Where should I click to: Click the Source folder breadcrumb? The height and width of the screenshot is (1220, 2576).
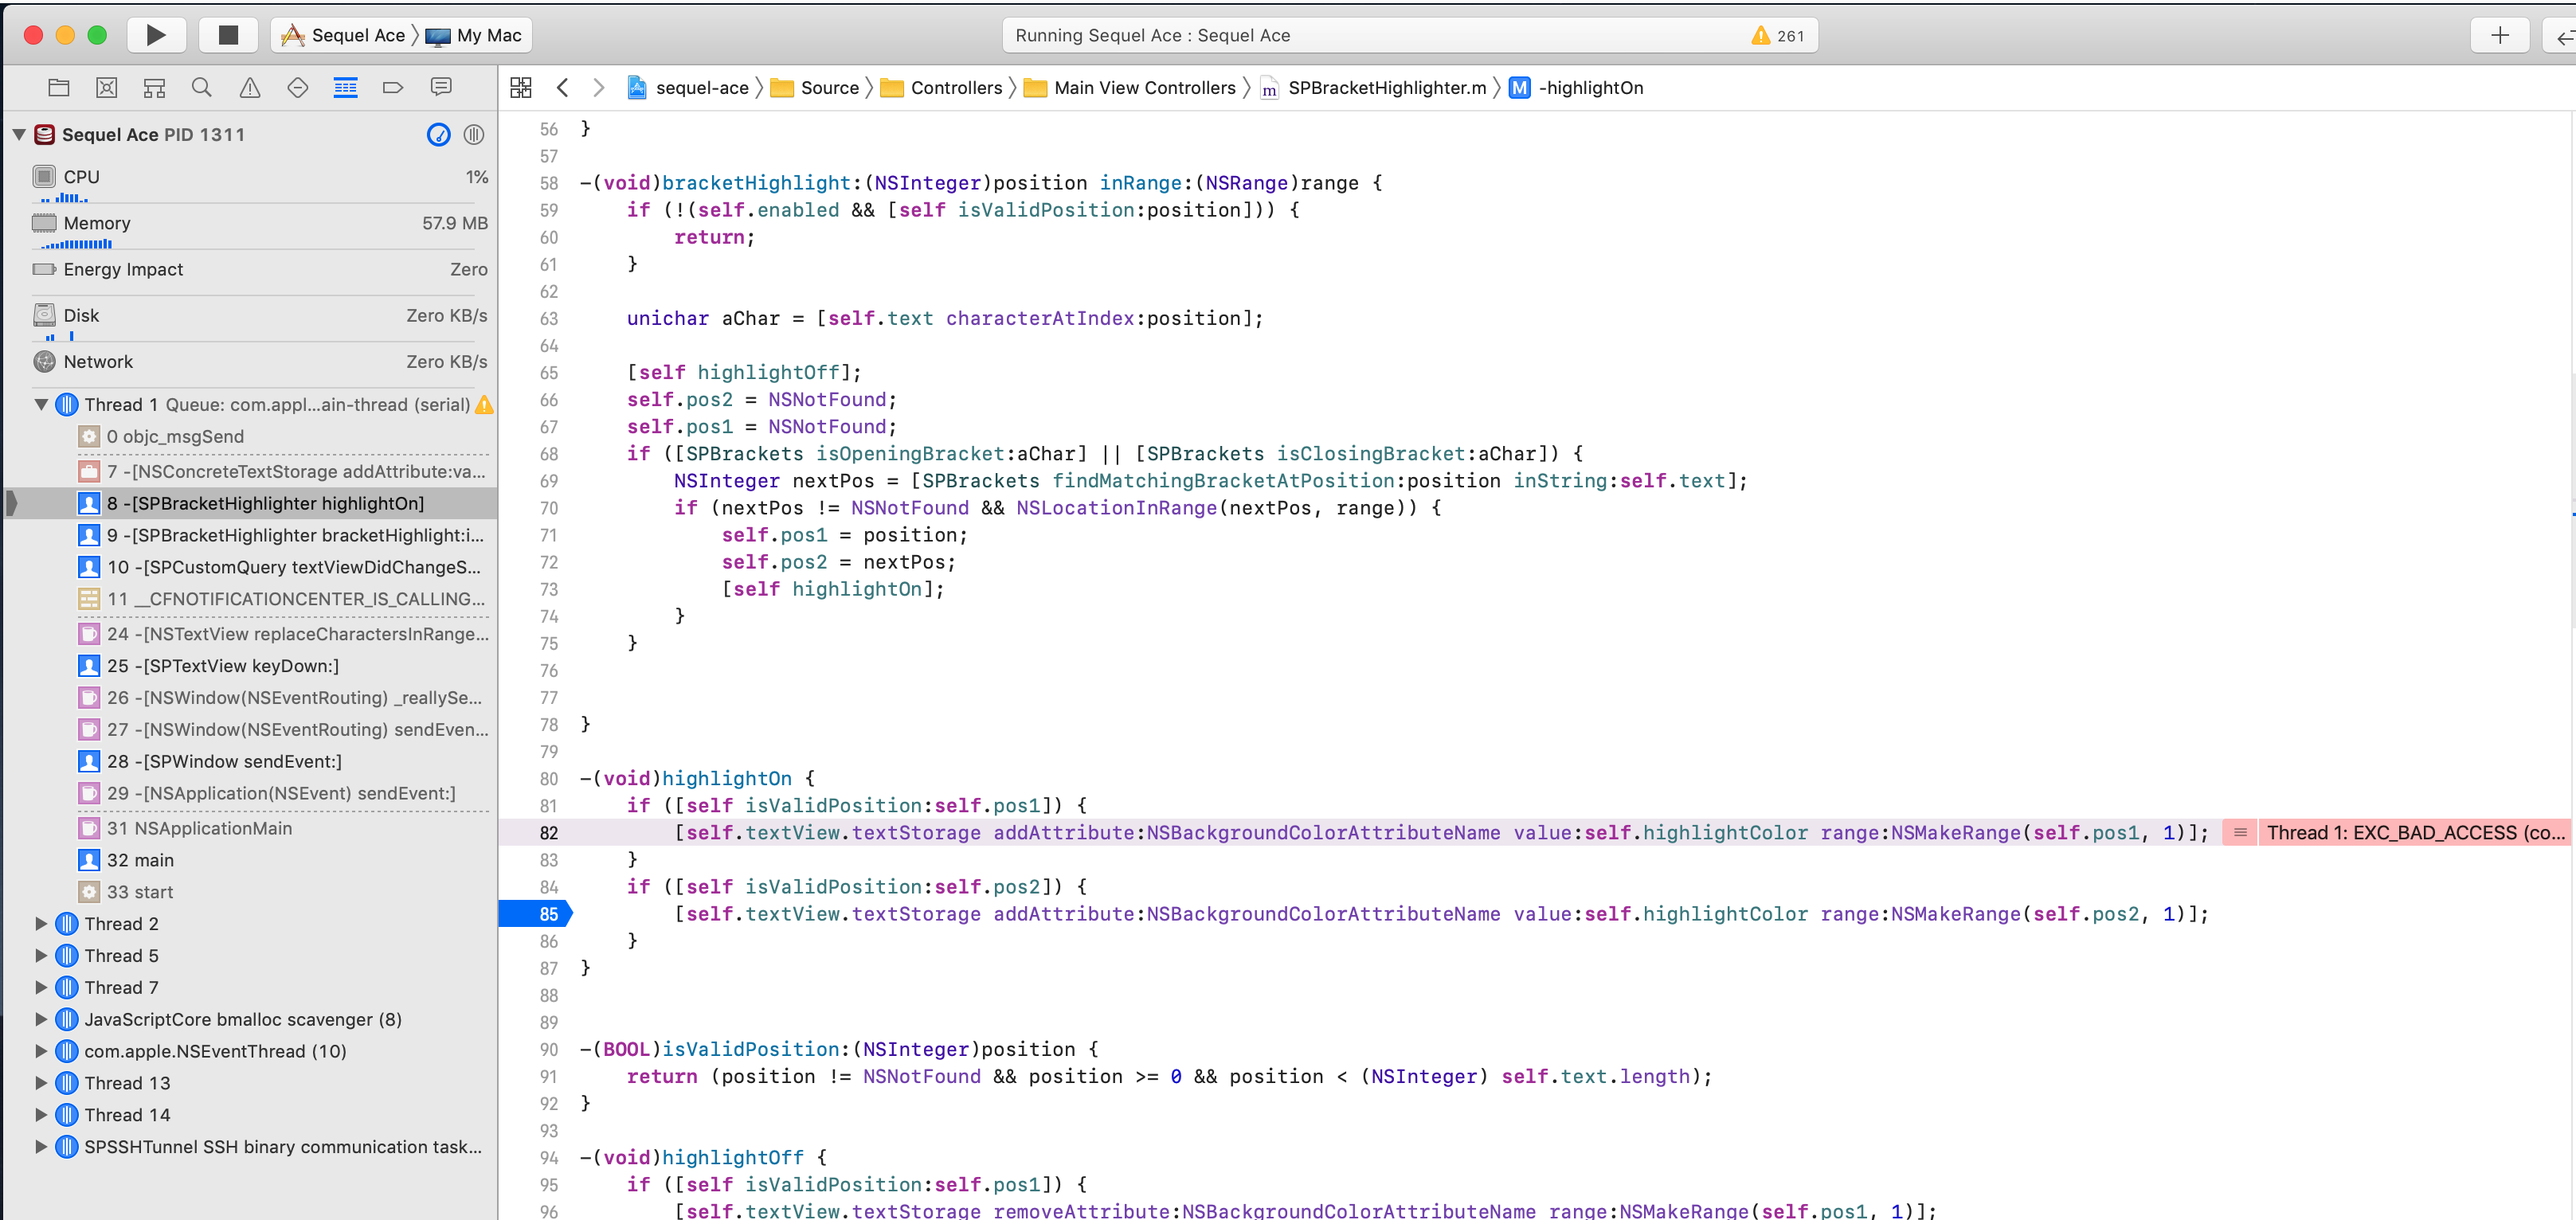pyautogui.click(x=815, y=88)
